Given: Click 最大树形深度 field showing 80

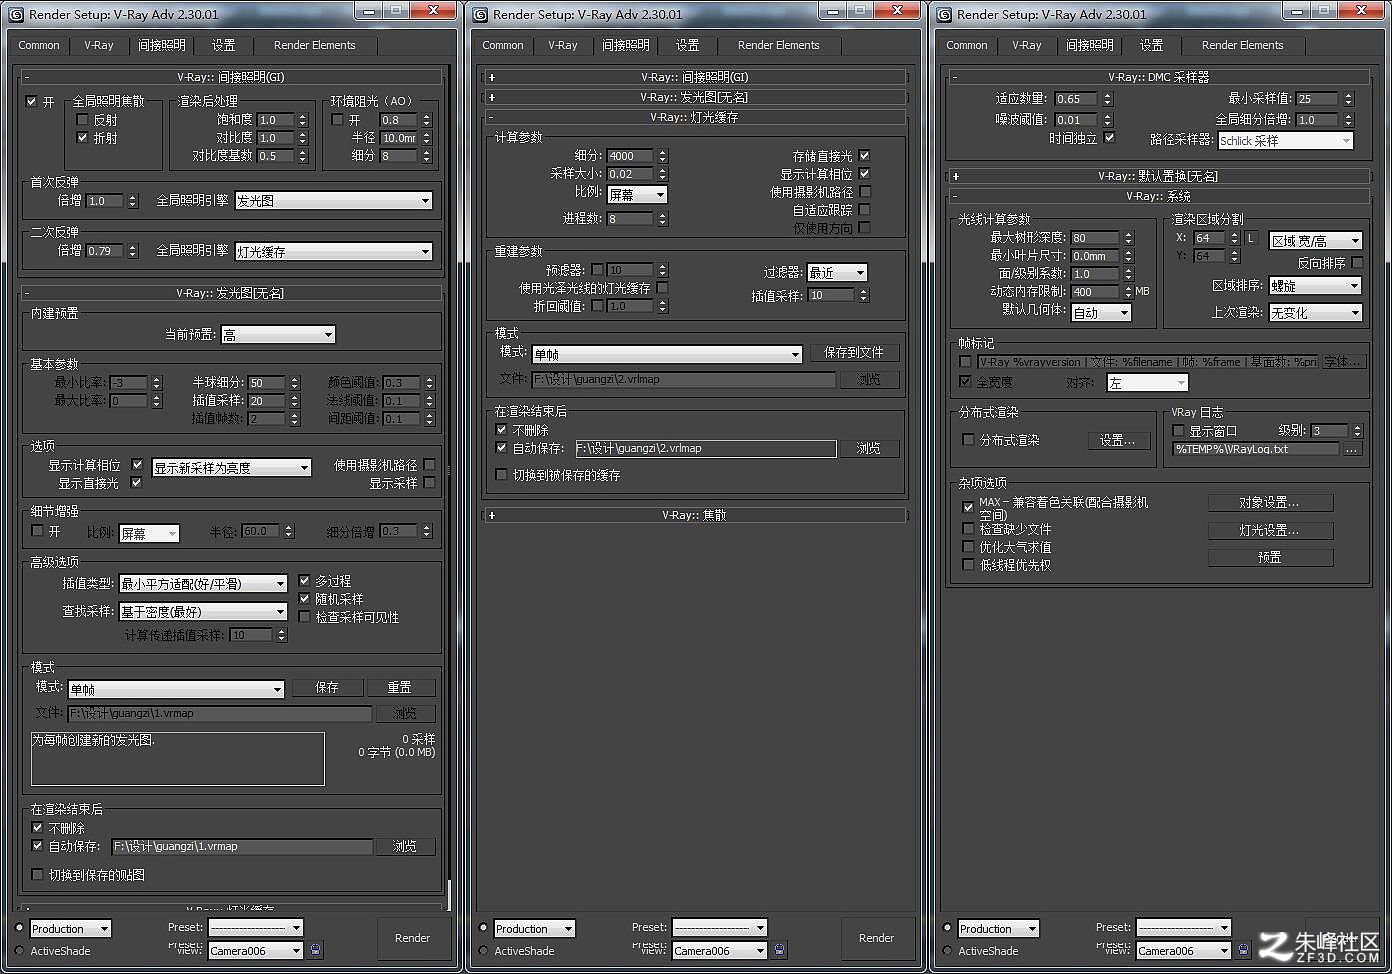Looking at the screenshot, I should pyautogui.click(x=1095, y=238).
